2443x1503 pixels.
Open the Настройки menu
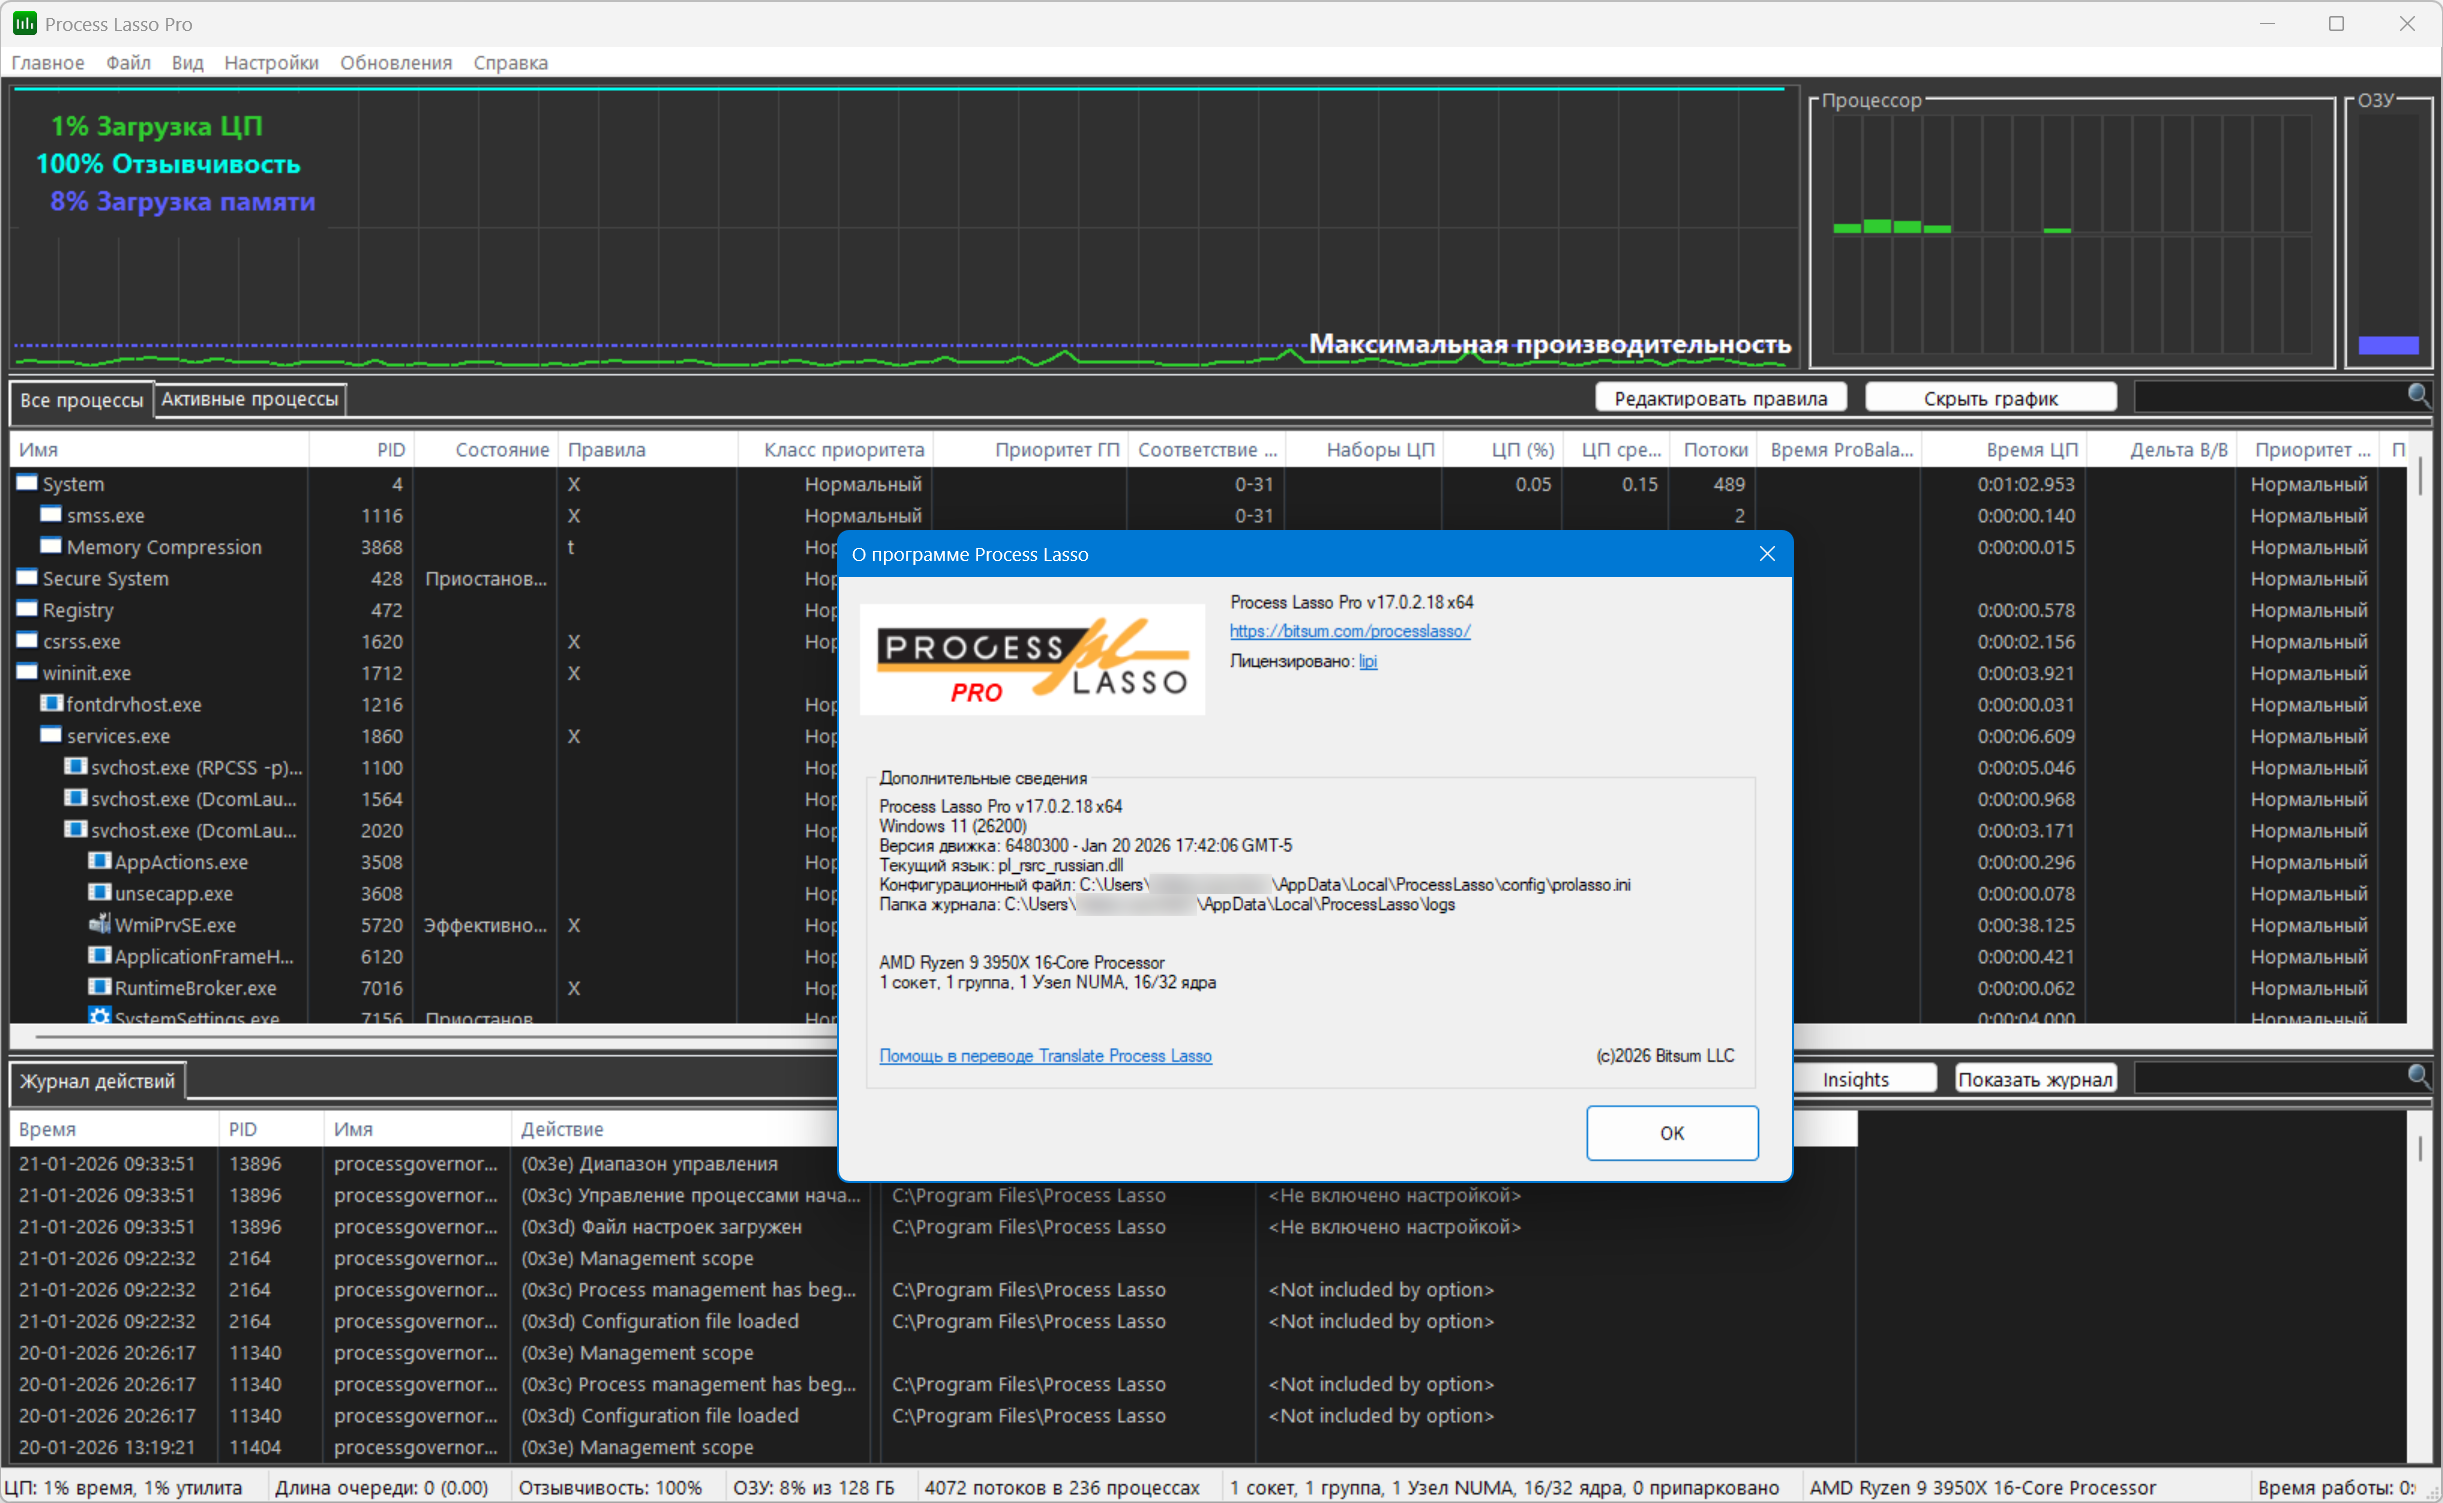coord(271,62)
